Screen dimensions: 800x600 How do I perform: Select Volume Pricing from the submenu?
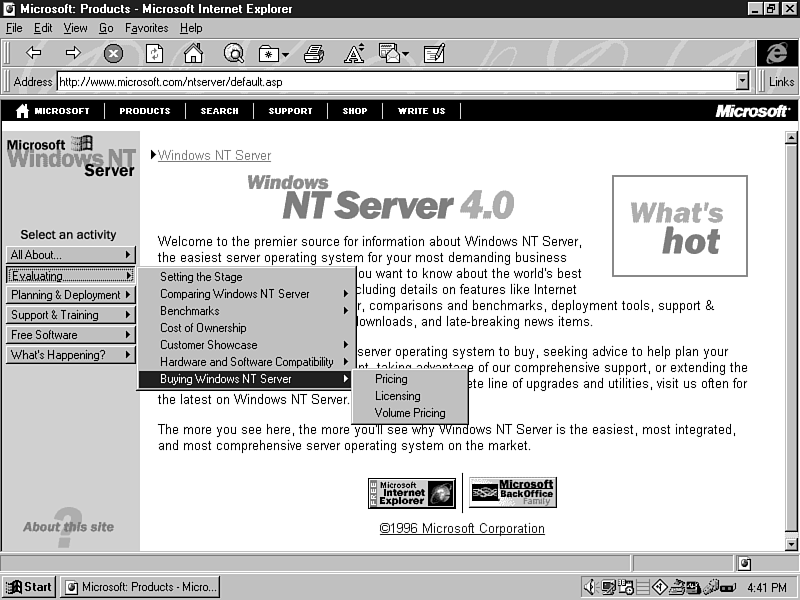410,413
